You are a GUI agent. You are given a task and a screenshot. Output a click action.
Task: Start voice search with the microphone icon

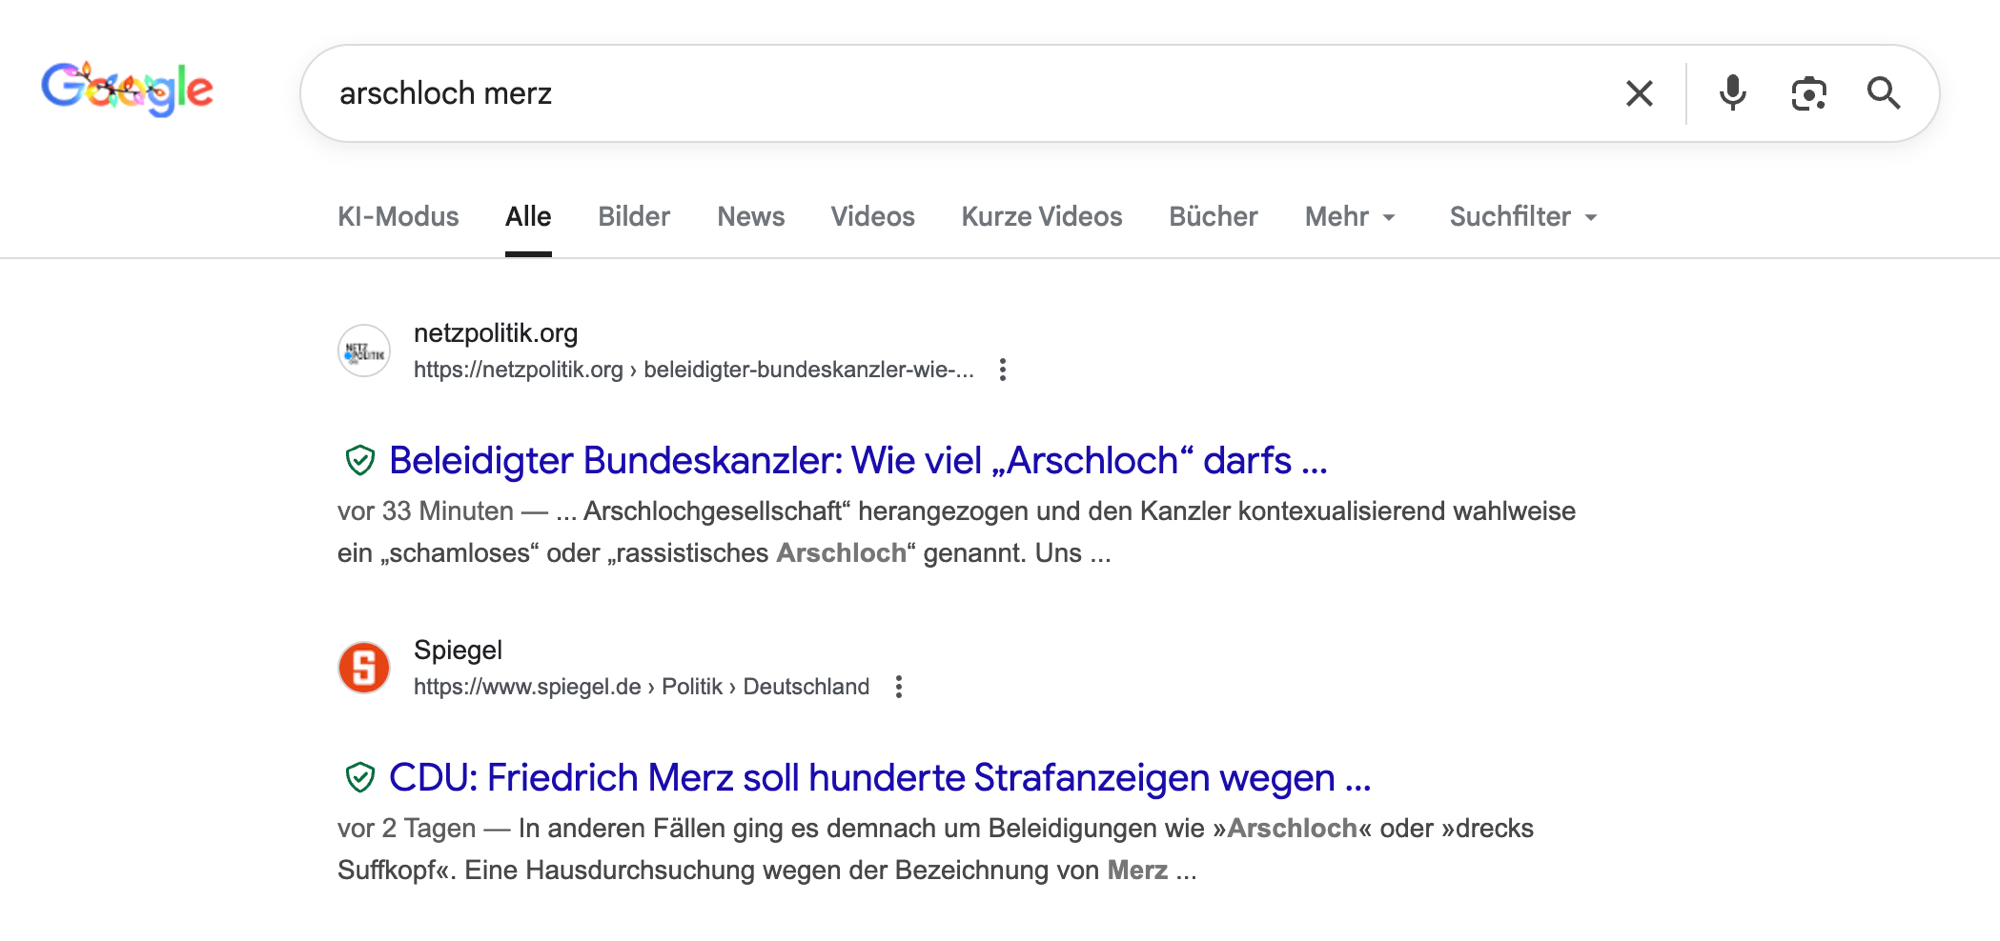pyautogui.click(x=1732, y=93)
